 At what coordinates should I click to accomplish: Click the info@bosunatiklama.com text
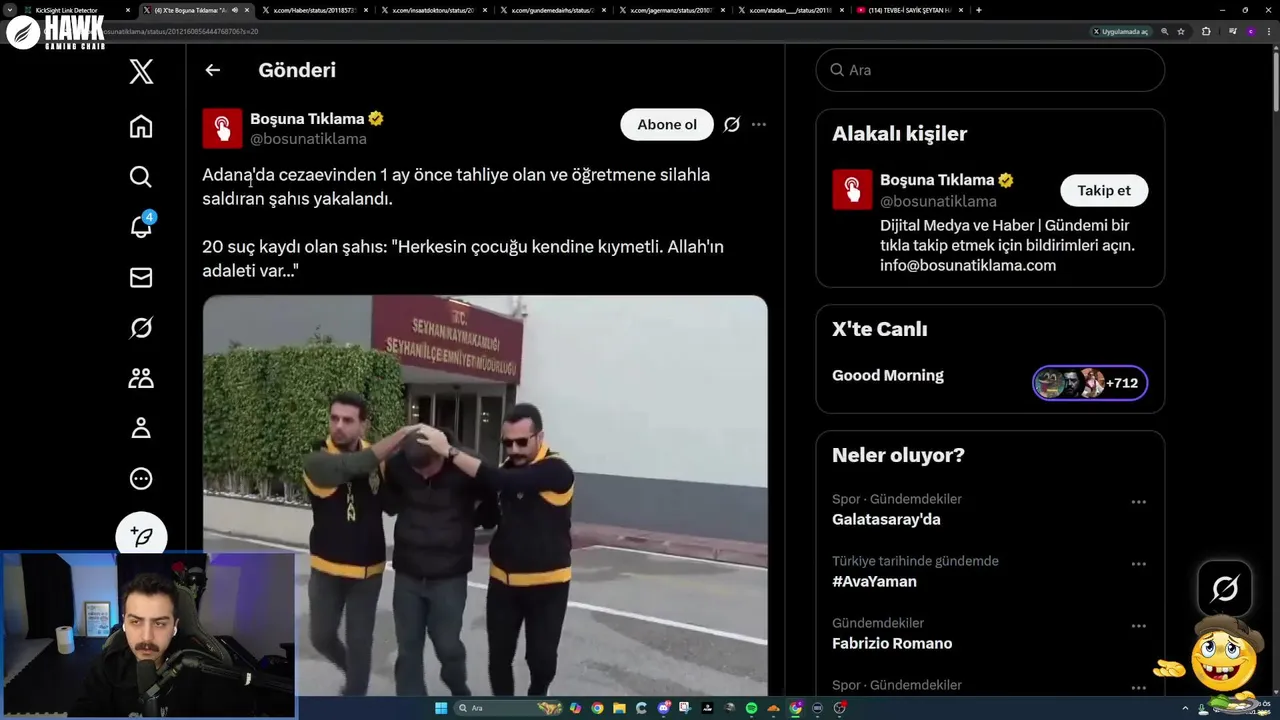click(968, 265)
